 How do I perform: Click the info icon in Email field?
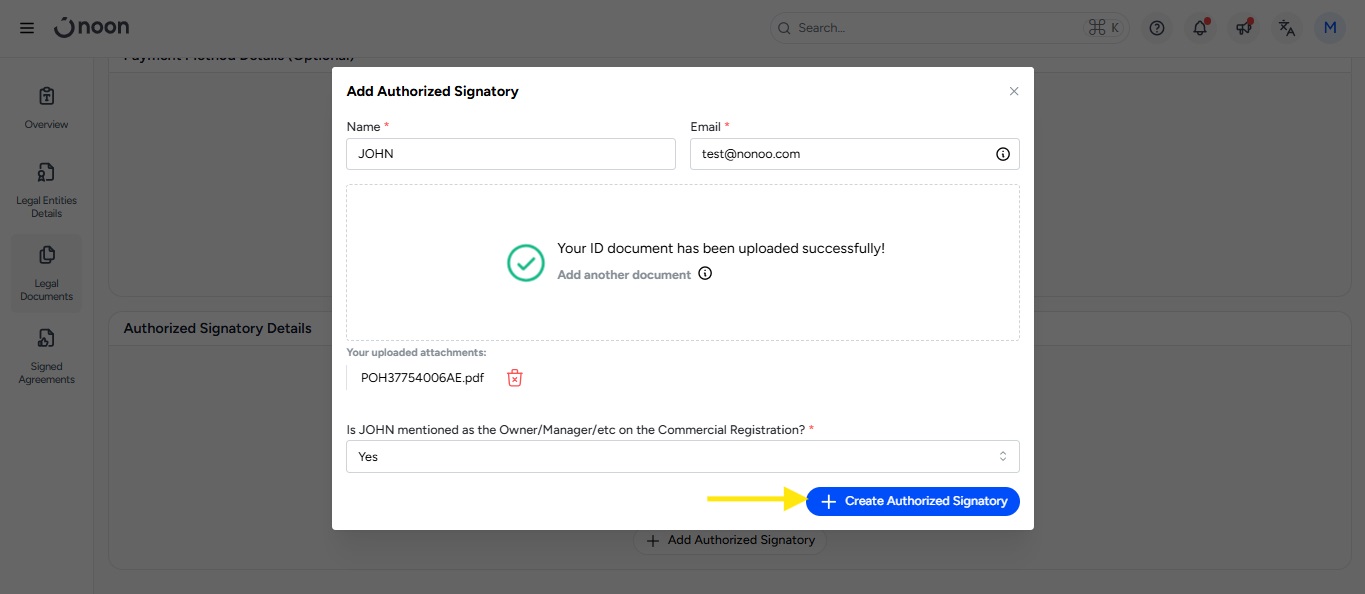(1003, 154)
